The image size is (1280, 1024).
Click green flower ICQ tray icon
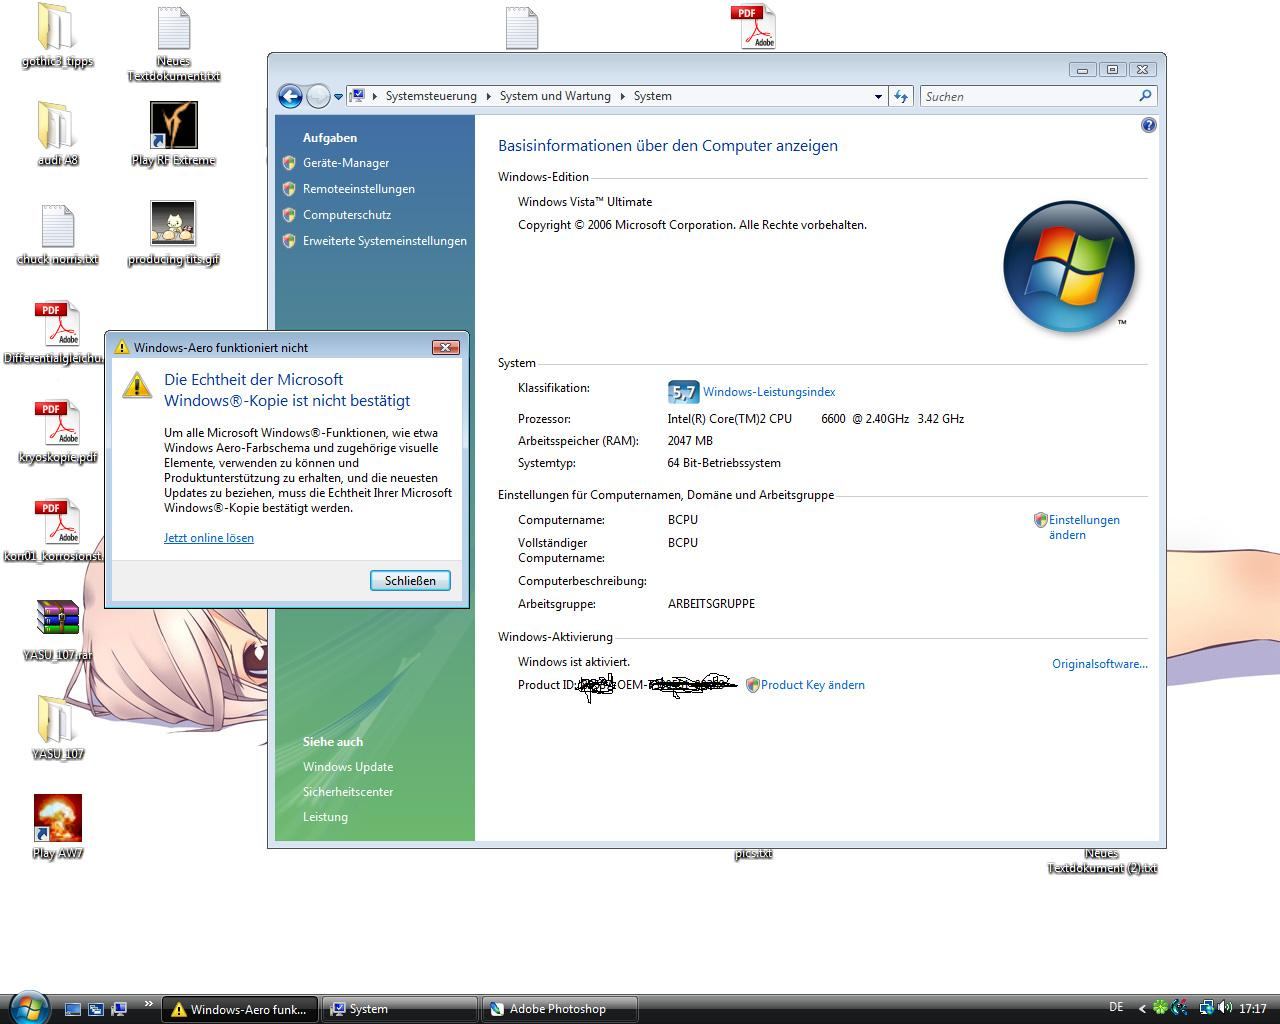[1160, 1008]
